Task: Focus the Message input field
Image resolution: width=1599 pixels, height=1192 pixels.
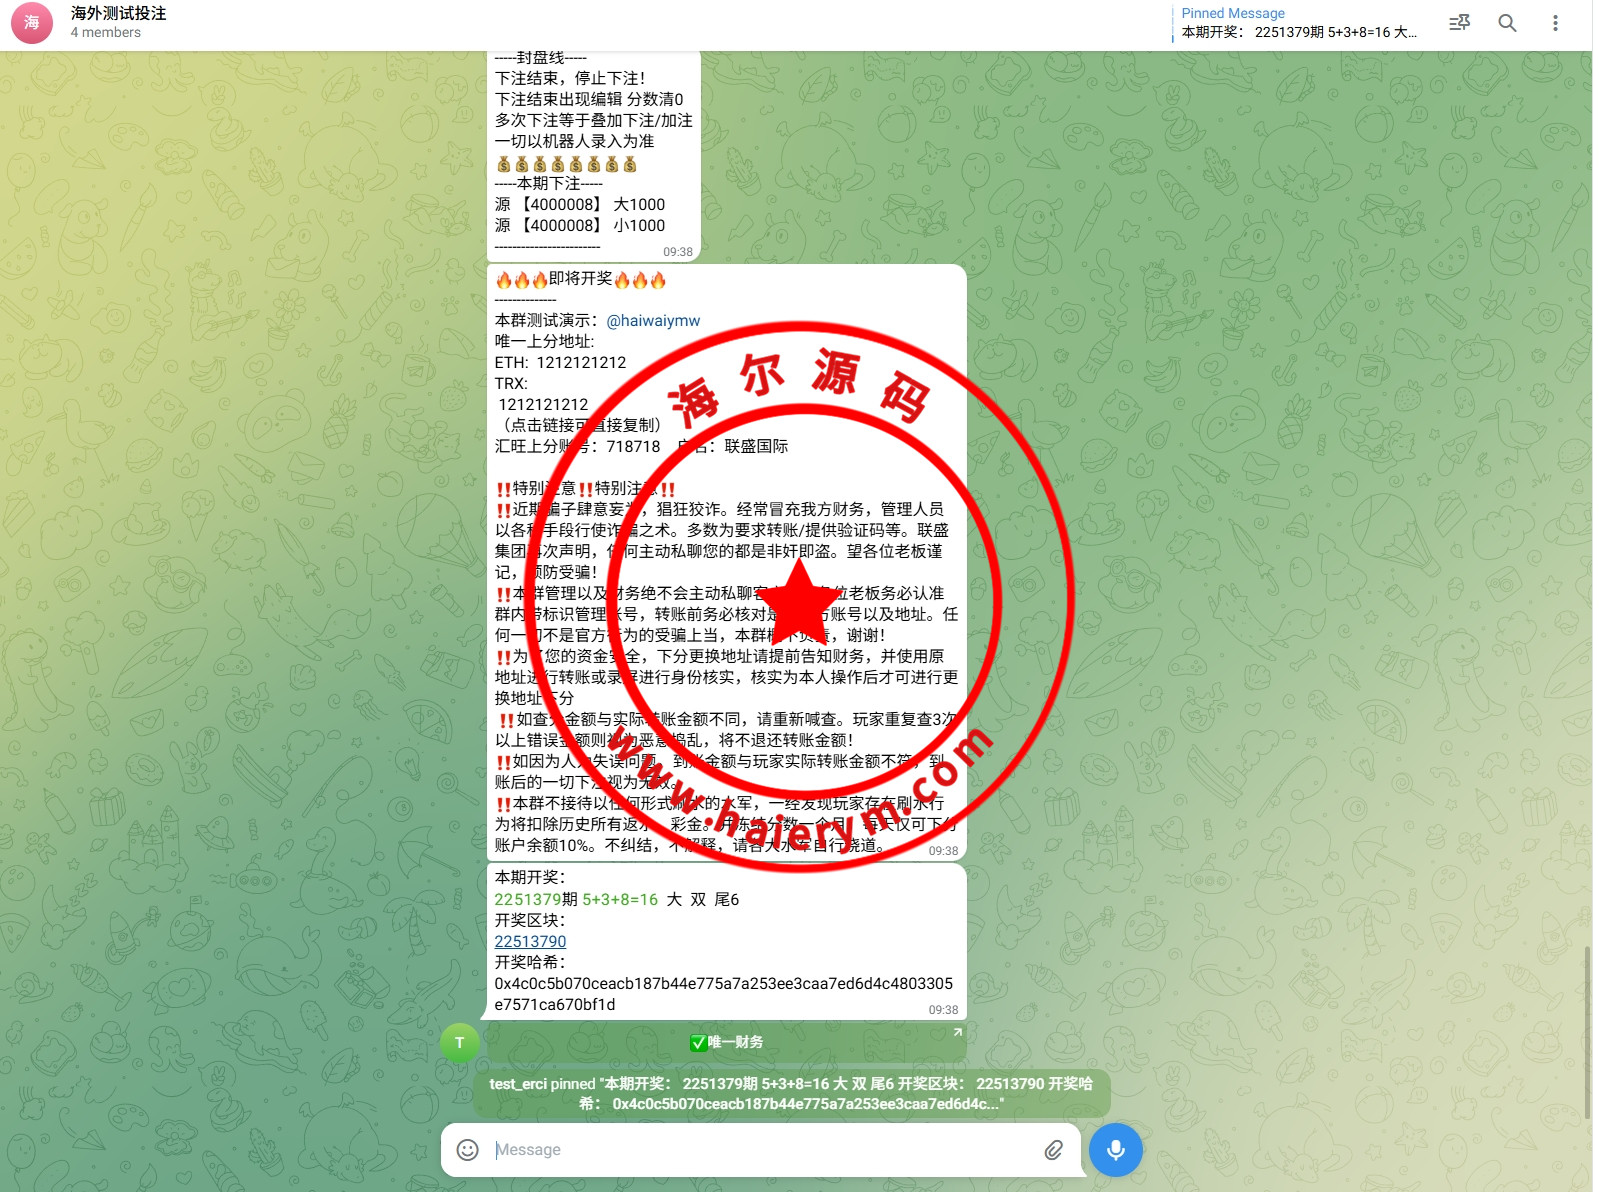Action: point(760,1150)
